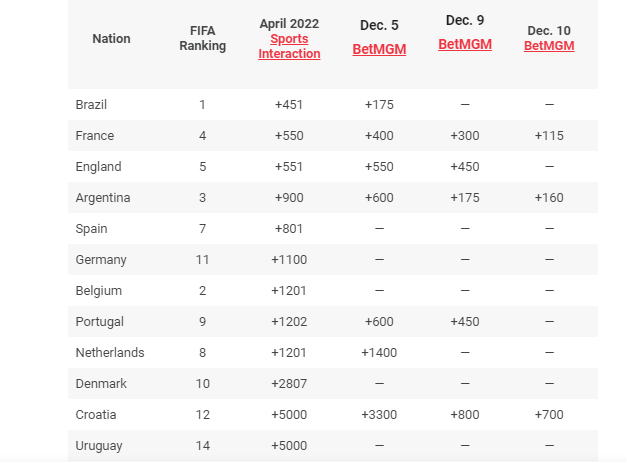This screenshot has height=463, width=627.
Task: Select the Brazil row name
Action: (91, 105)
